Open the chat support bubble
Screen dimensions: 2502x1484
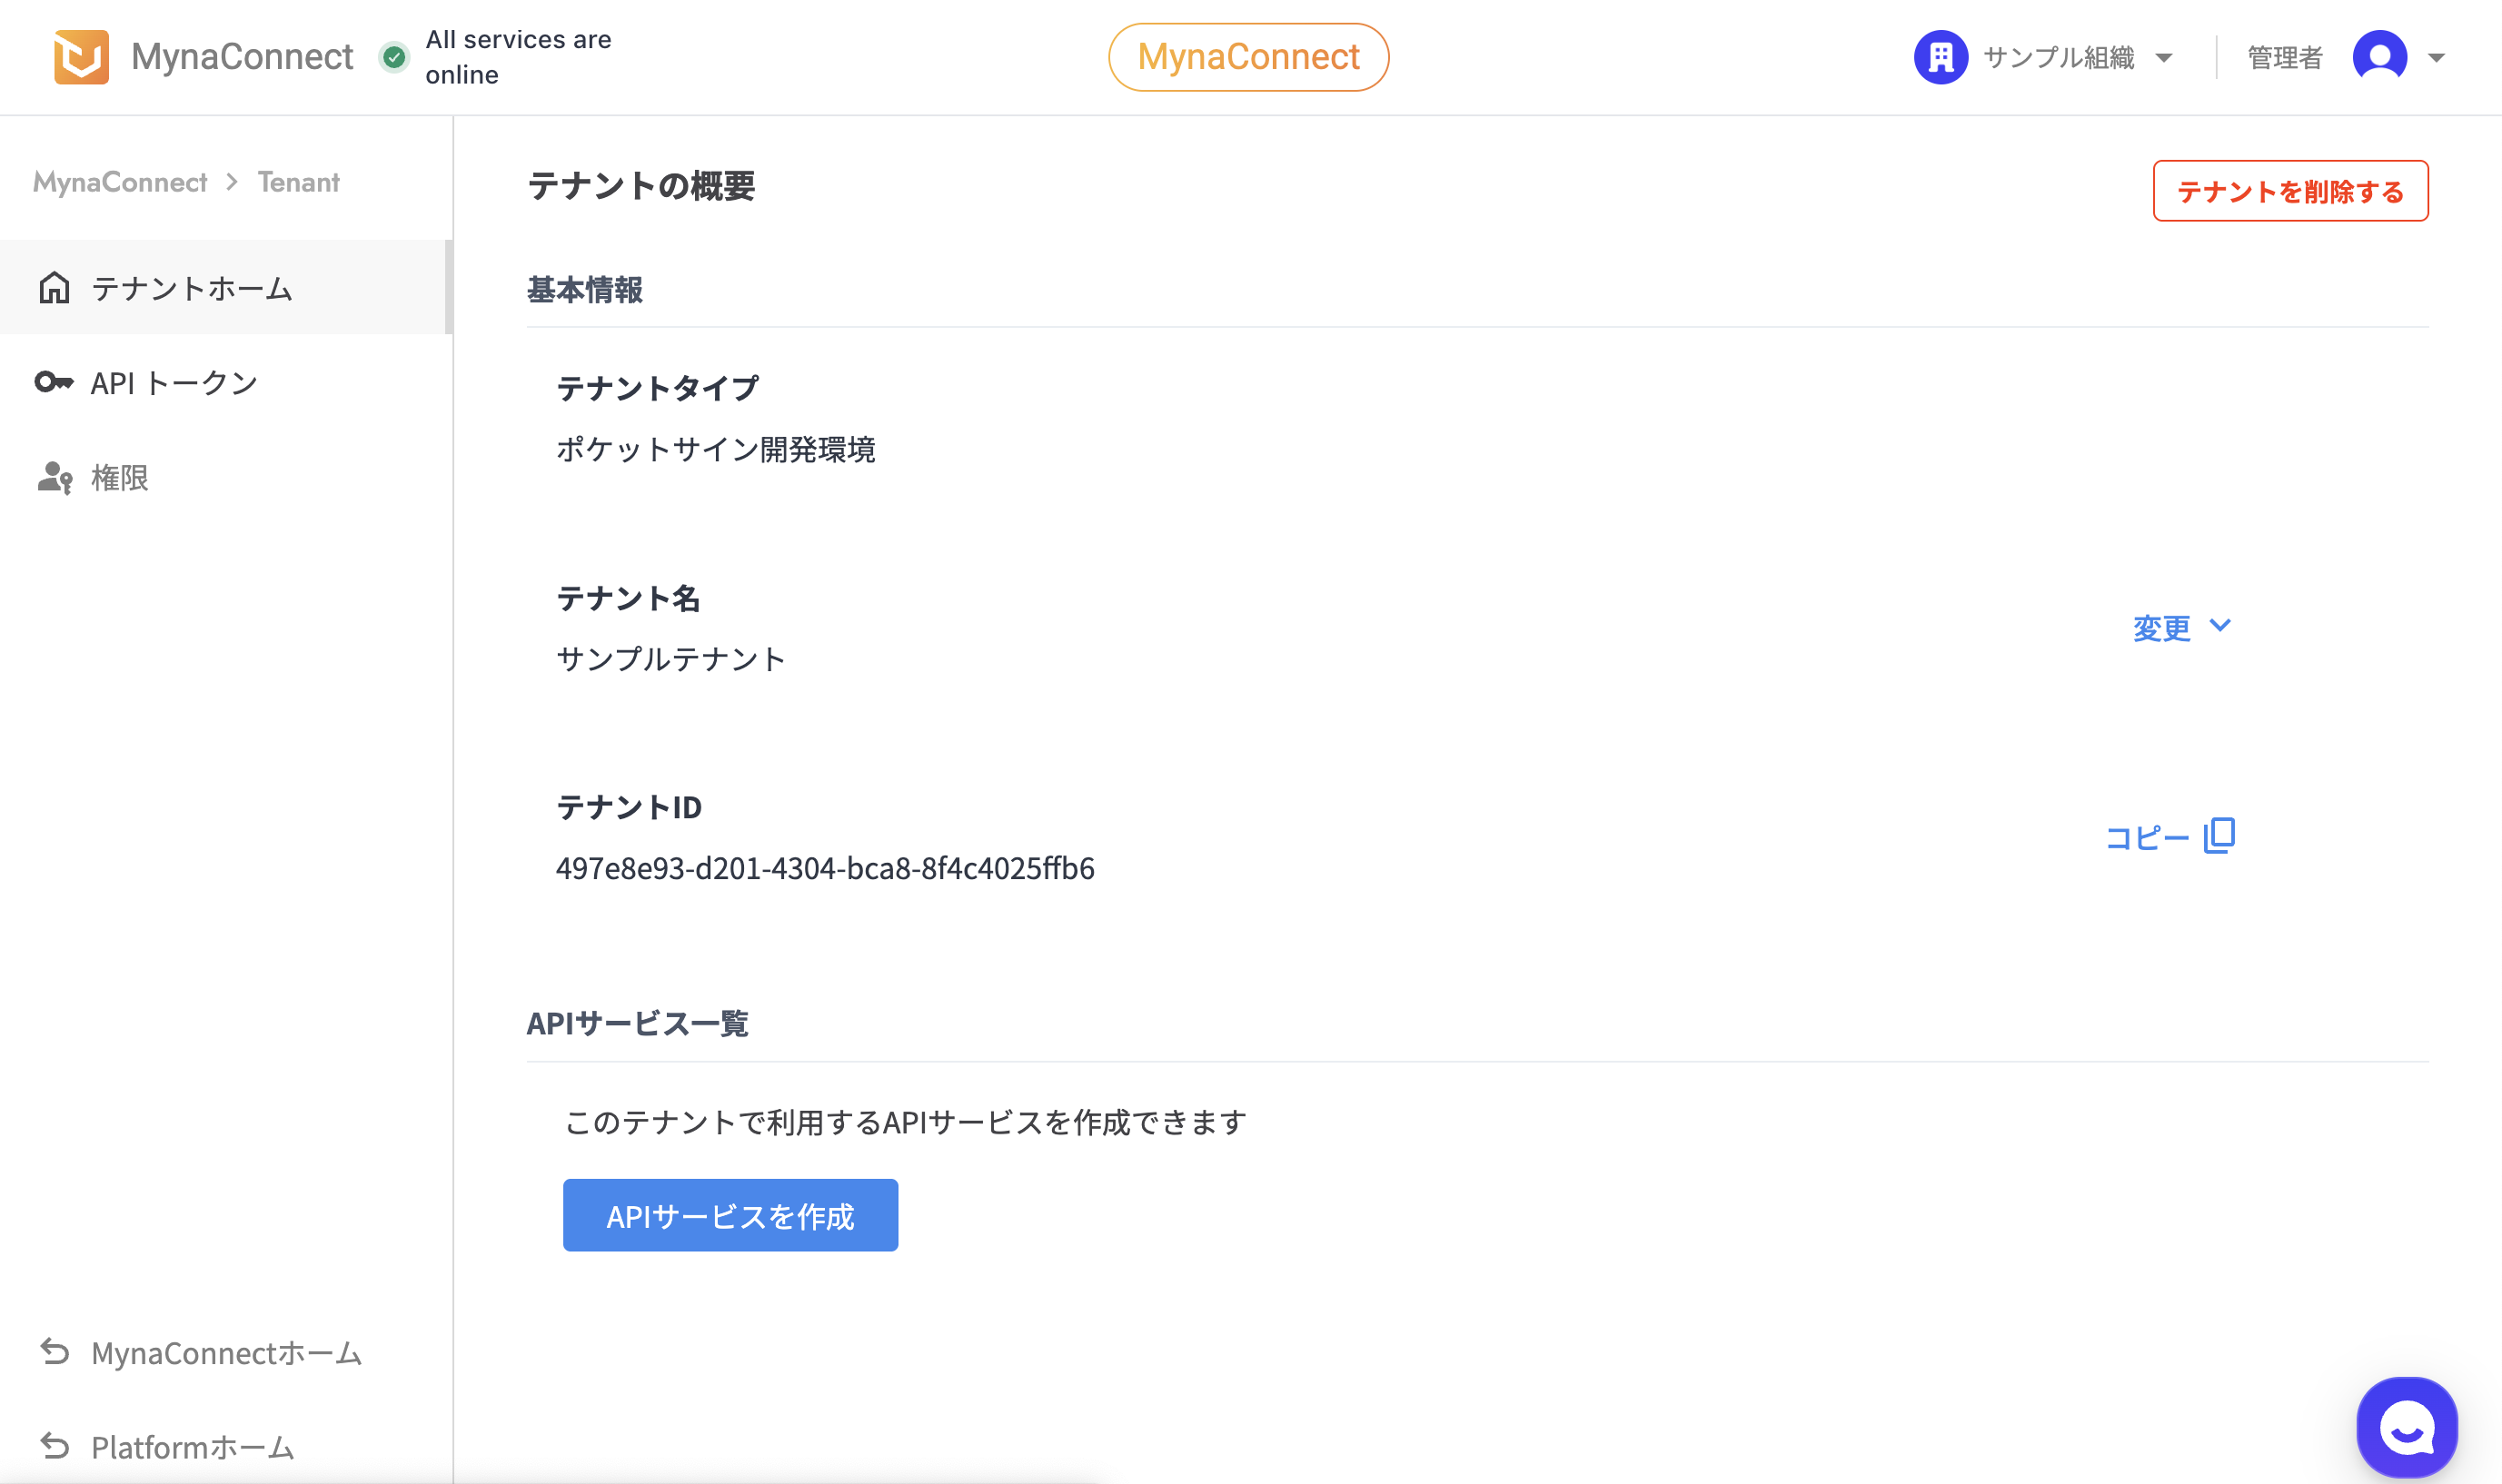(x=2406, y=1427)
